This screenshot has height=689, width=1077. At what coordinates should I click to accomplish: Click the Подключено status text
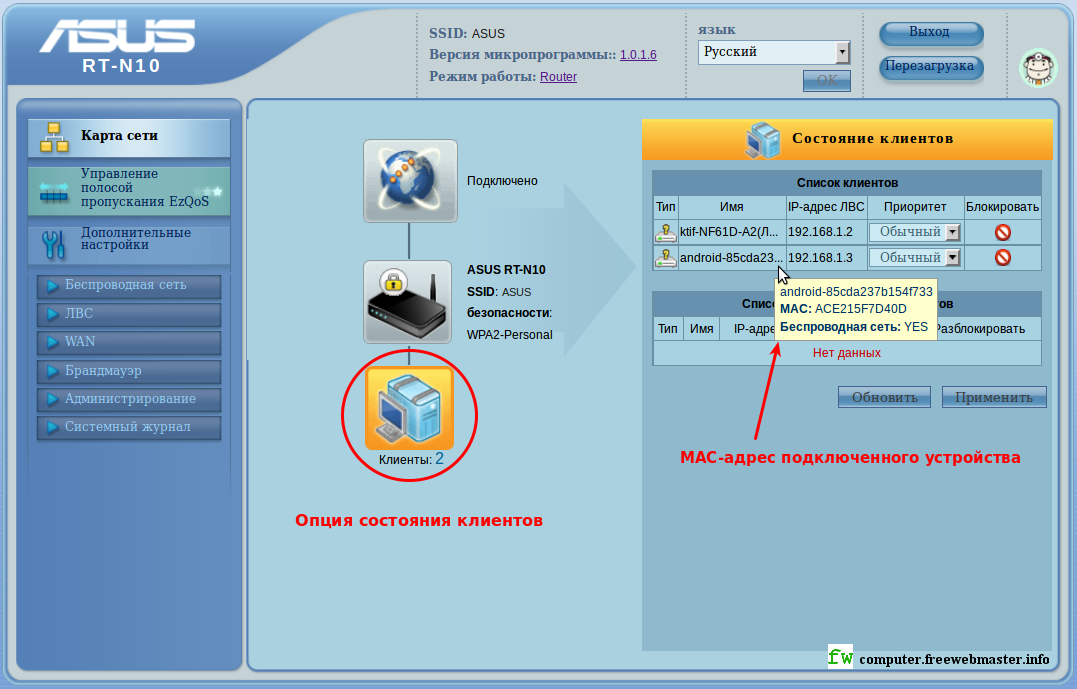[502, 181]
